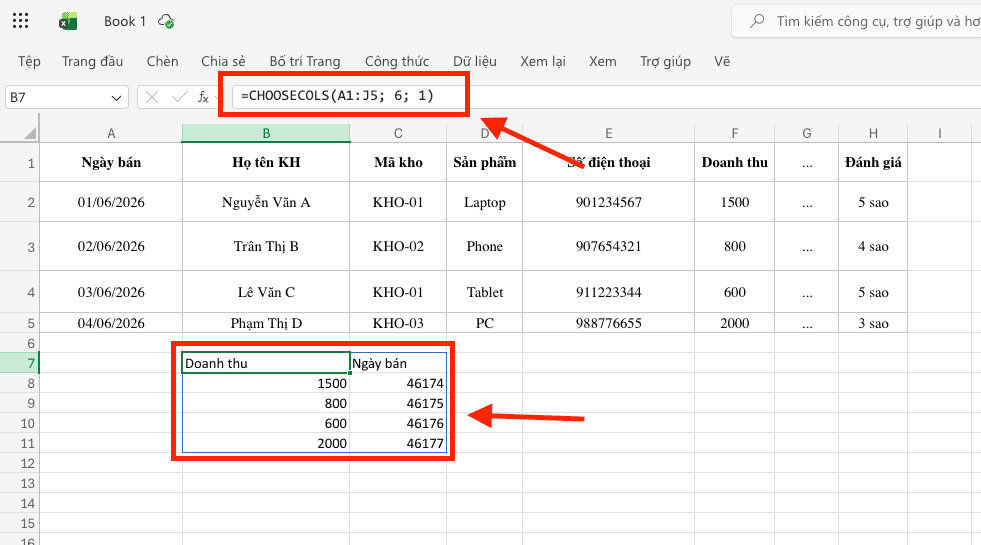Select column I header
The height and width of the screenshot is (545, 981).
(x=940, y=133)
